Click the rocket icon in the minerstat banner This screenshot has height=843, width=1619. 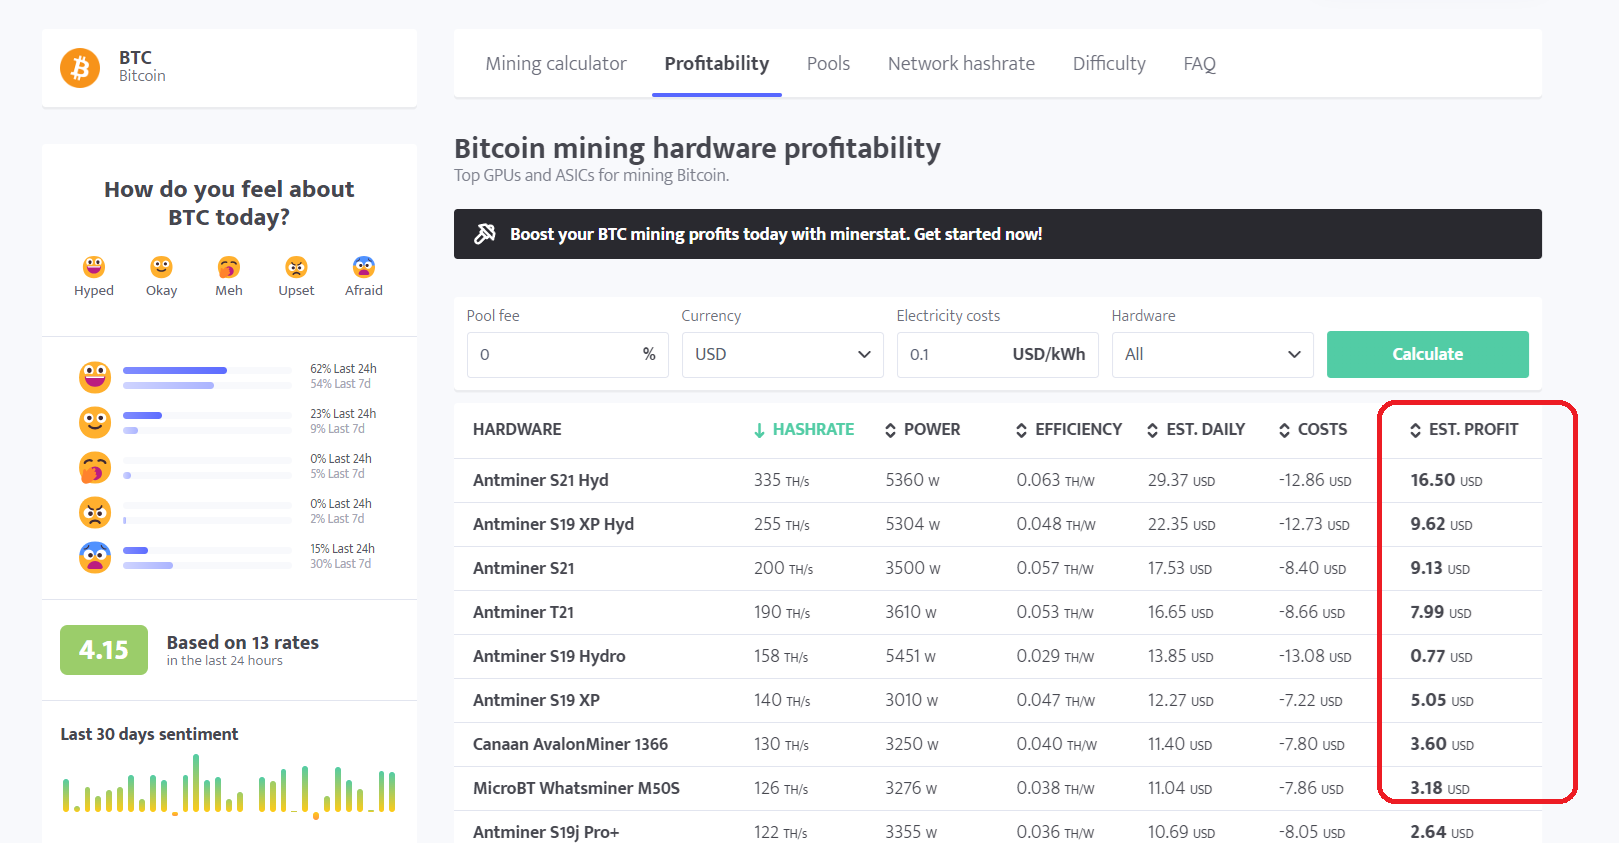[x=485, y=234]
